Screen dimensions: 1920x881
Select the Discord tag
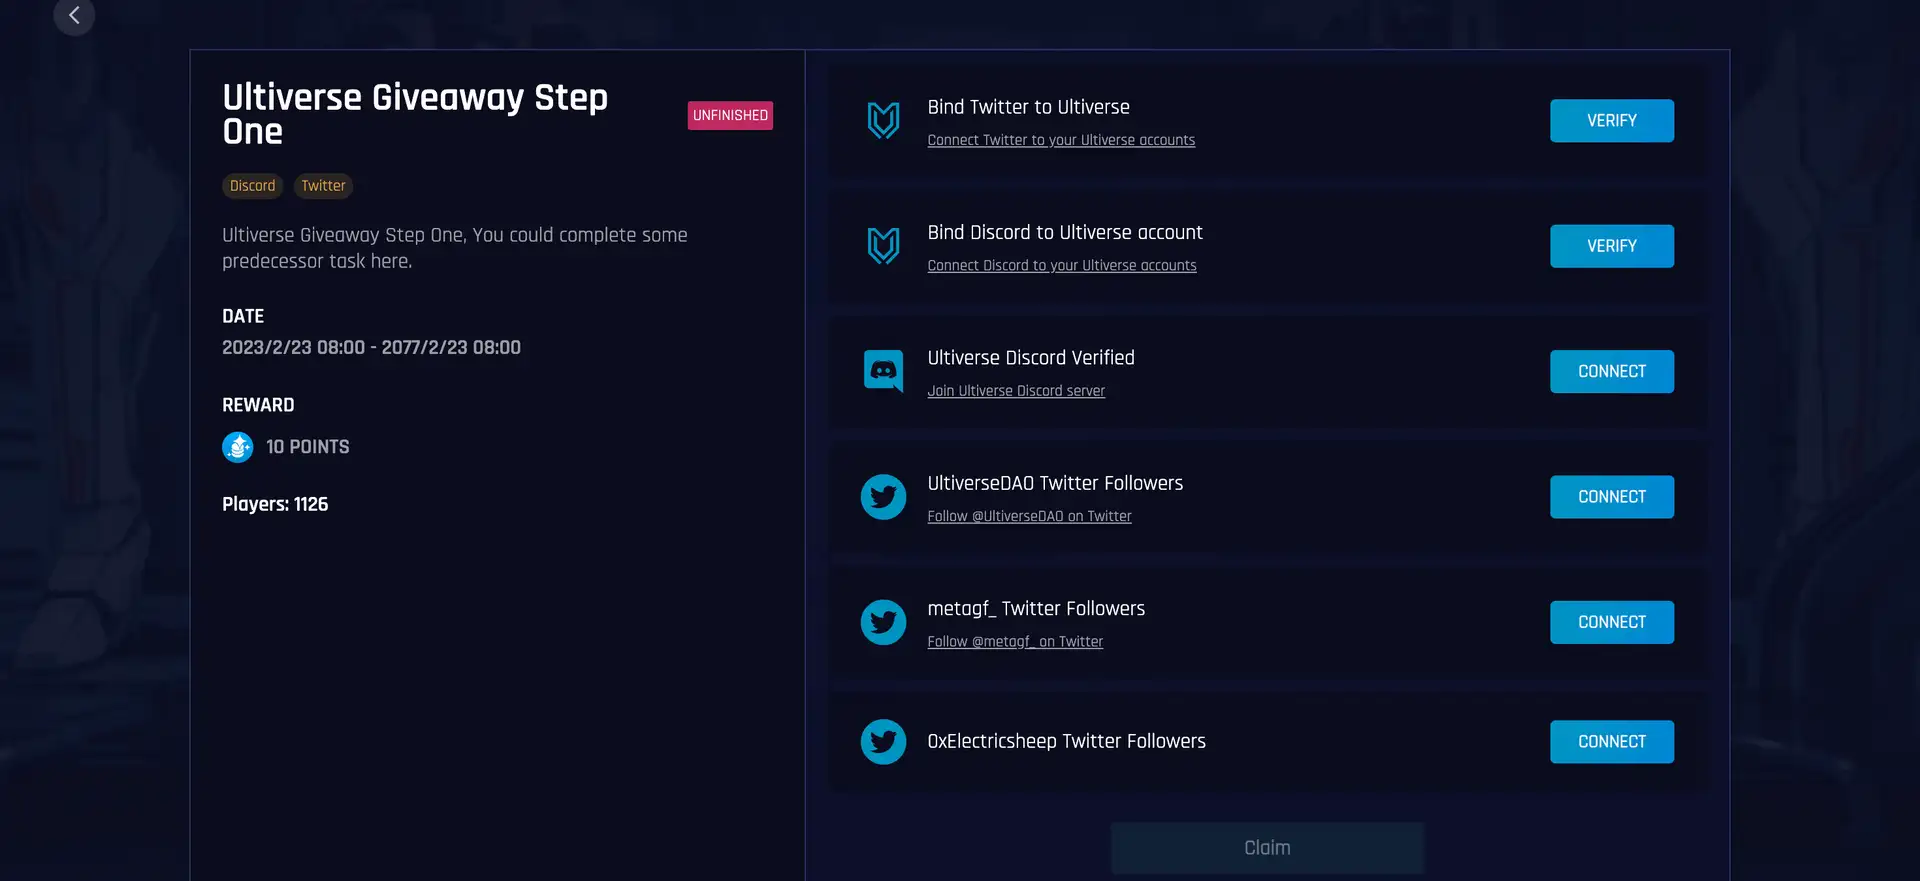252,186
